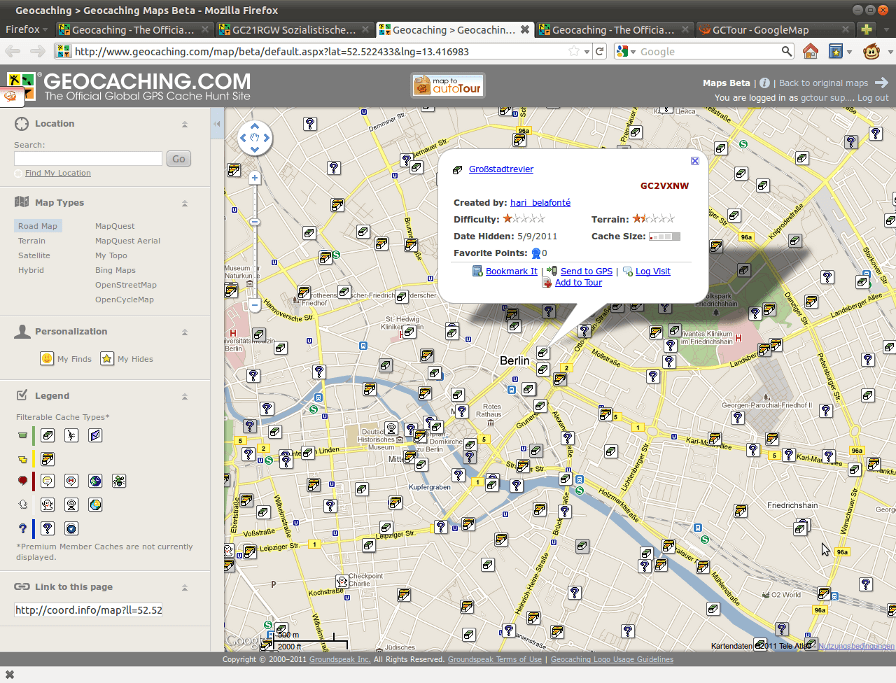Click the map zoom slider handle

pyautogui.click(x=255, y=222)
